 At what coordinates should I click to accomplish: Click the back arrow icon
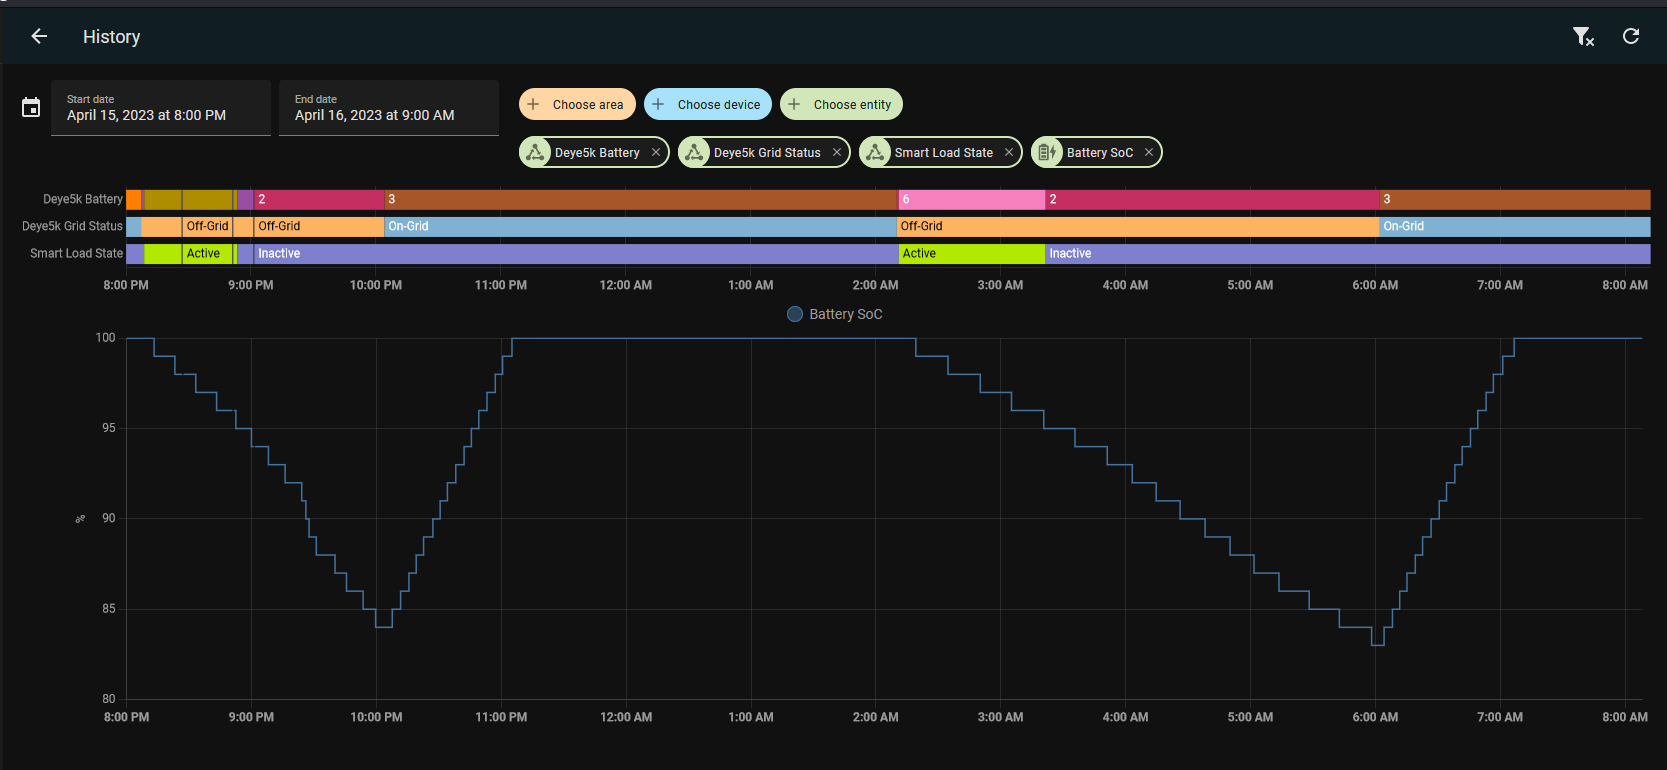(39, 37)
